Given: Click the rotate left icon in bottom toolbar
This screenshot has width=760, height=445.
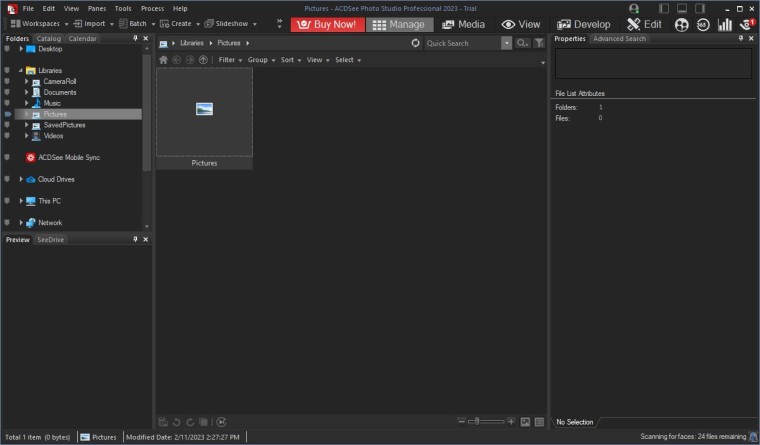Looking at the screenshot, I should pyautogui.click(x=176, y=422).
